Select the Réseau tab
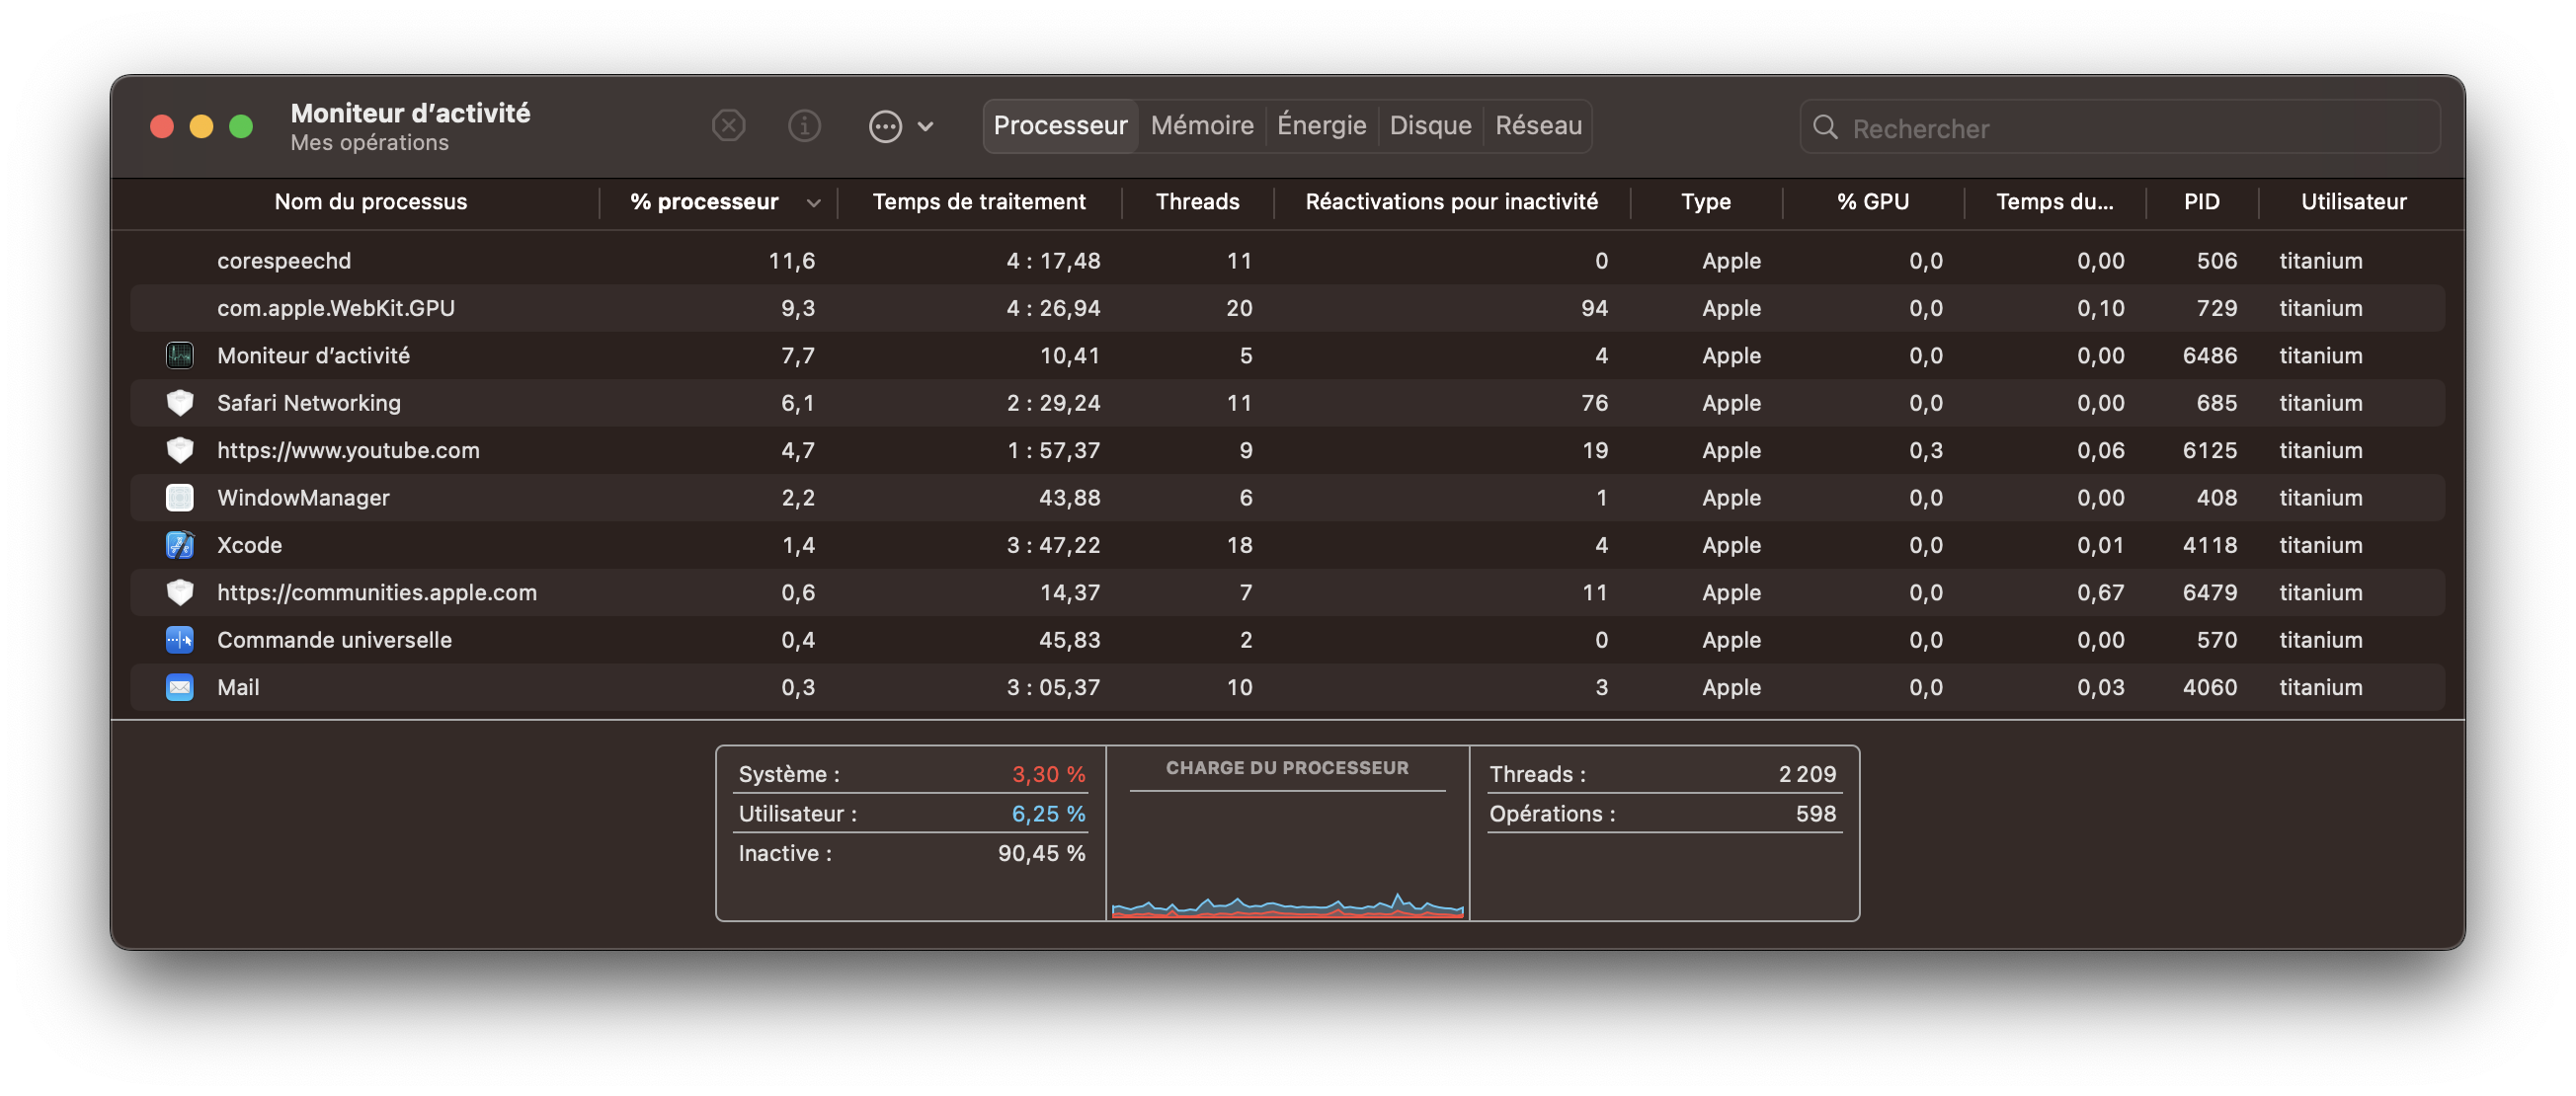This screenshot has width=2576, height=1096. click(1537, 126)
